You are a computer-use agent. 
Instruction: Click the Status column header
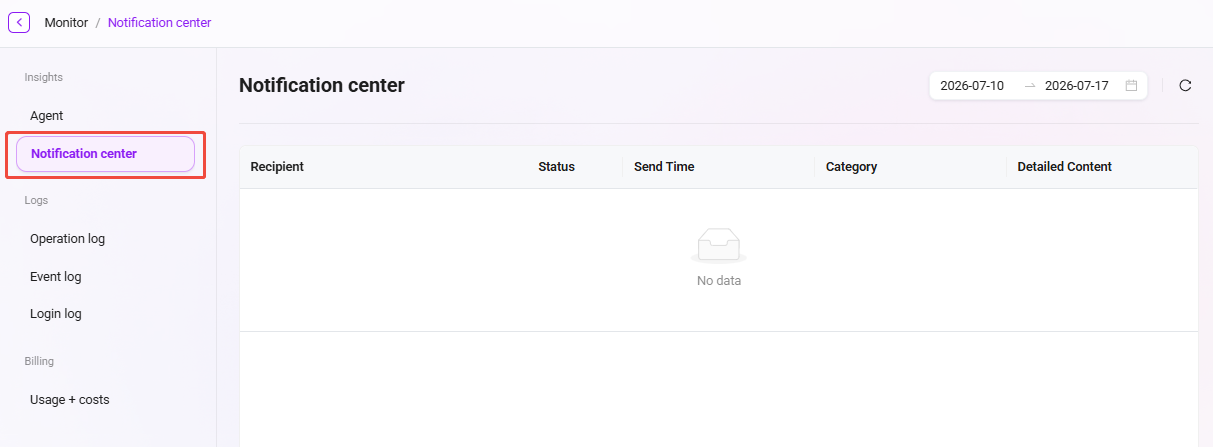(x=556, y=167)
